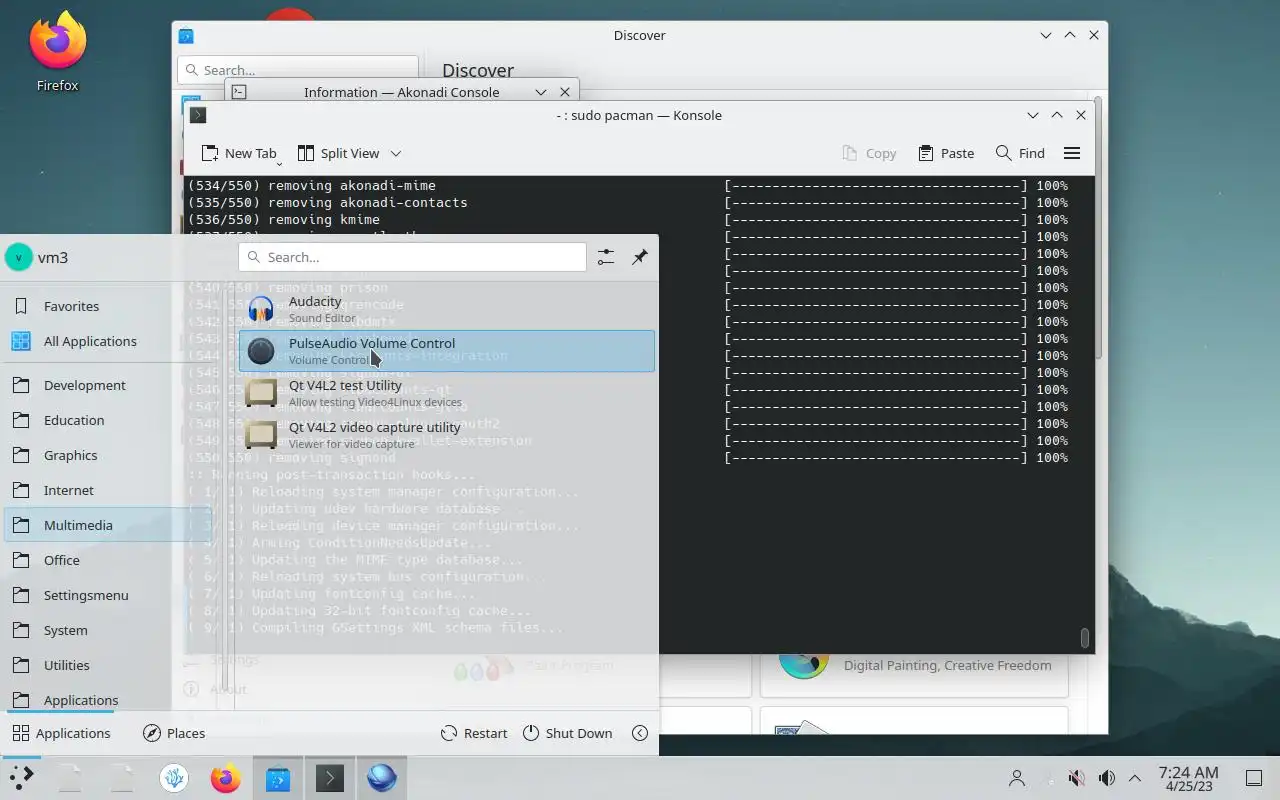Open the Education category
1280x800 pixels.
click(x=88, y=420)
